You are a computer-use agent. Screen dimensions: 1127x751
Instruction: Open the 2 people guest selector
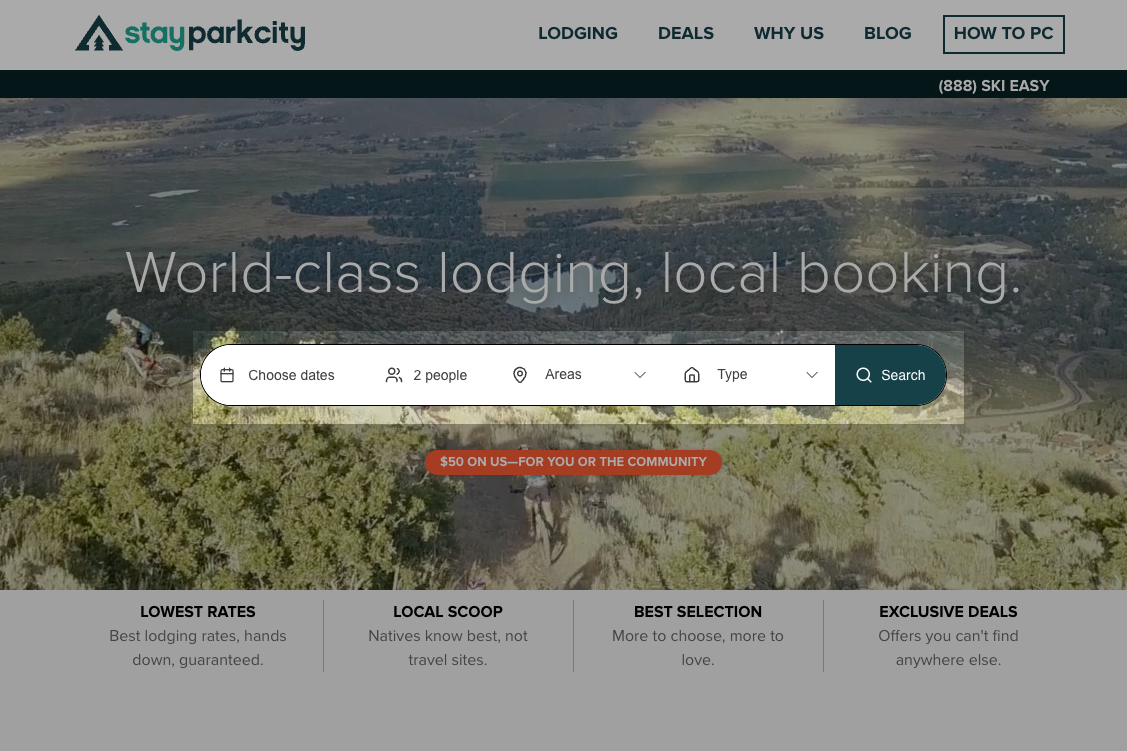coord(427,375)
